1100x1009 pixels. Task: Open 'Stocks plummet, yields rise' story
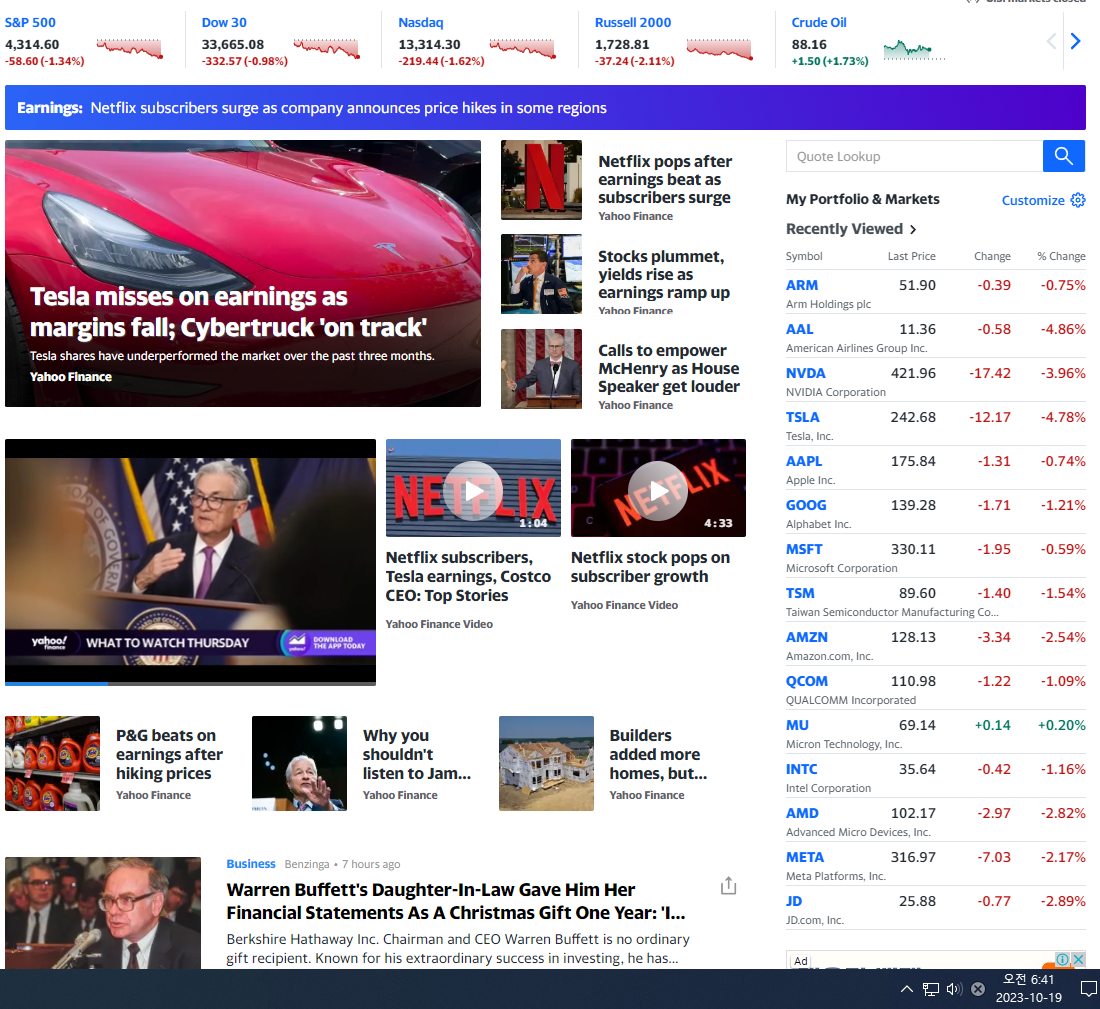(x=664, y=274)
